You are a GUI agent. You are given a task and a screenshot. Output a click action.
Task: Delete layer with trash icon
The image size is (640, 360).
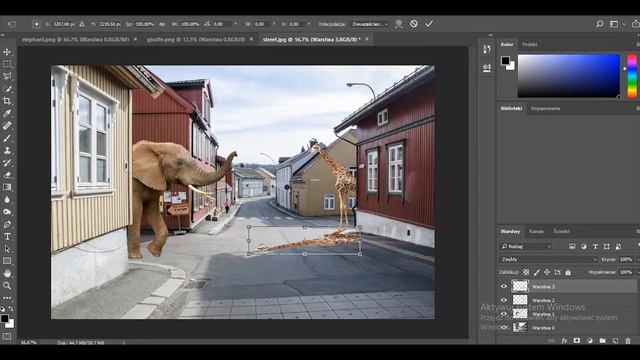click(628, 340)
